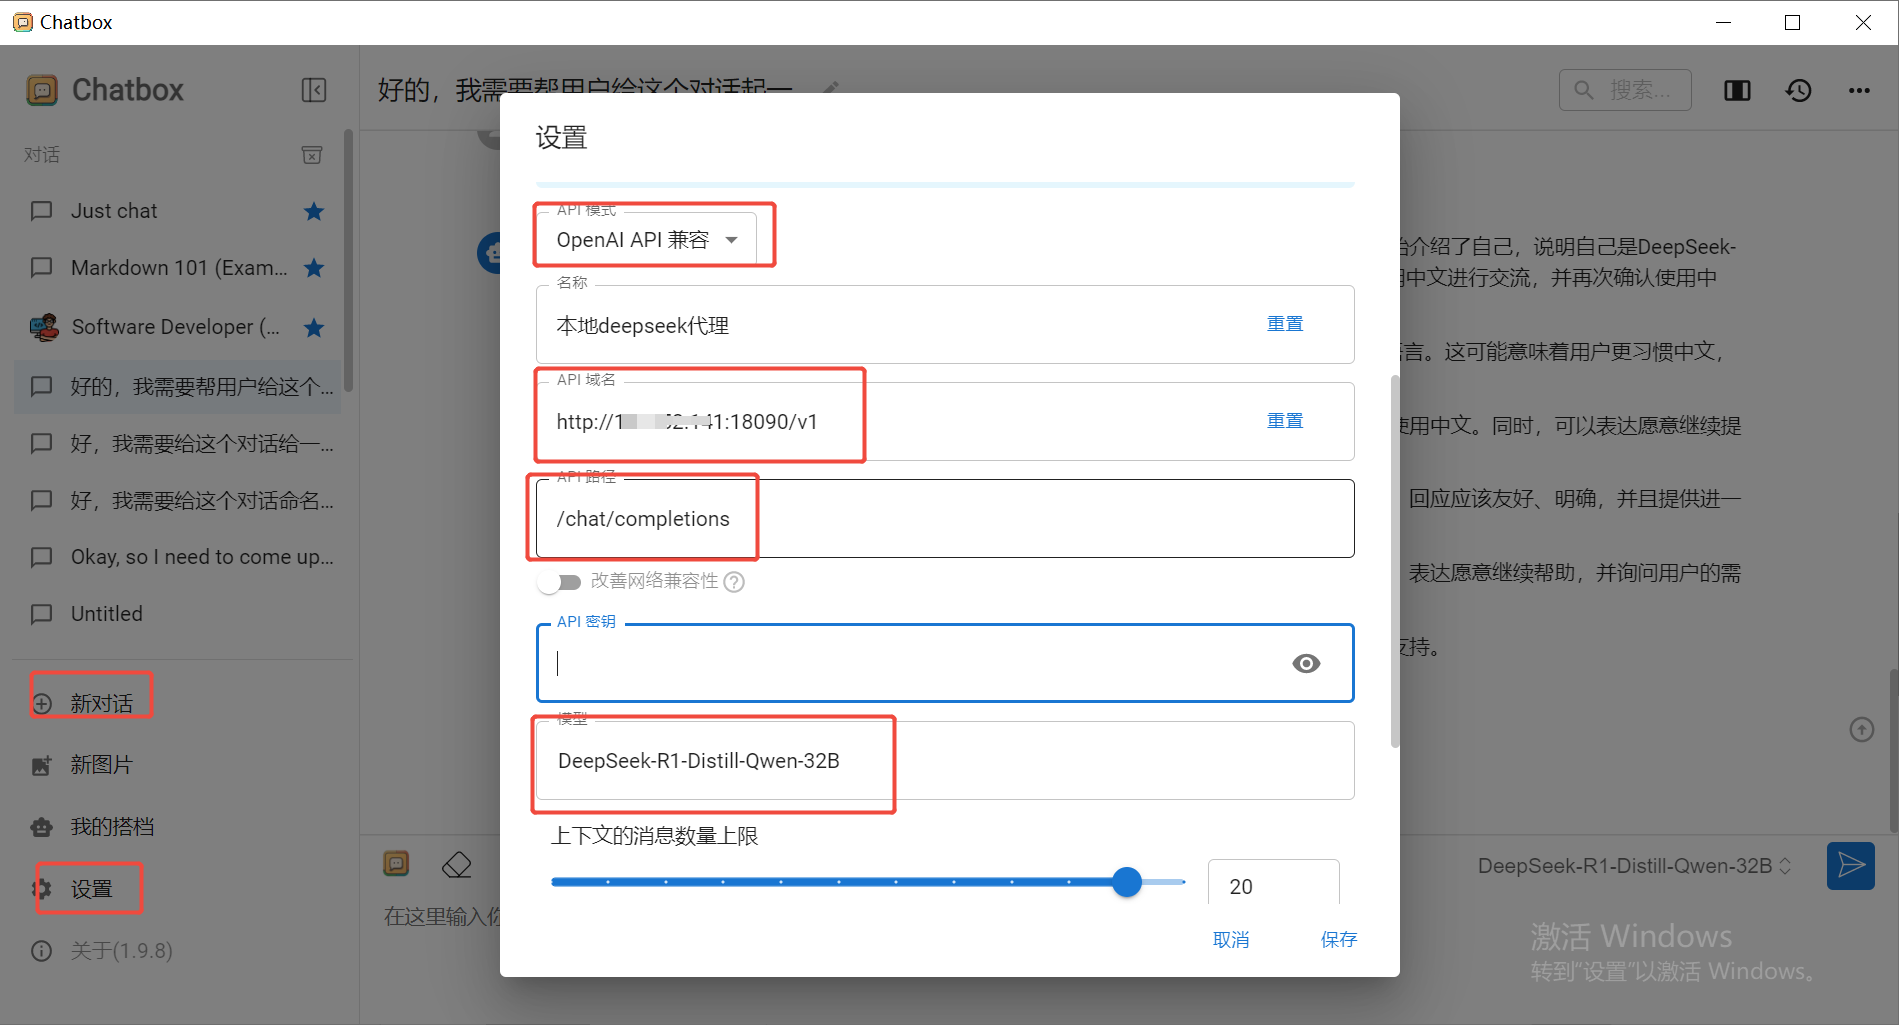This screenshot has width=1899, height=1025.
Task: Click the archive conversations icon beside 对话
Action: (x=312, y=155)
